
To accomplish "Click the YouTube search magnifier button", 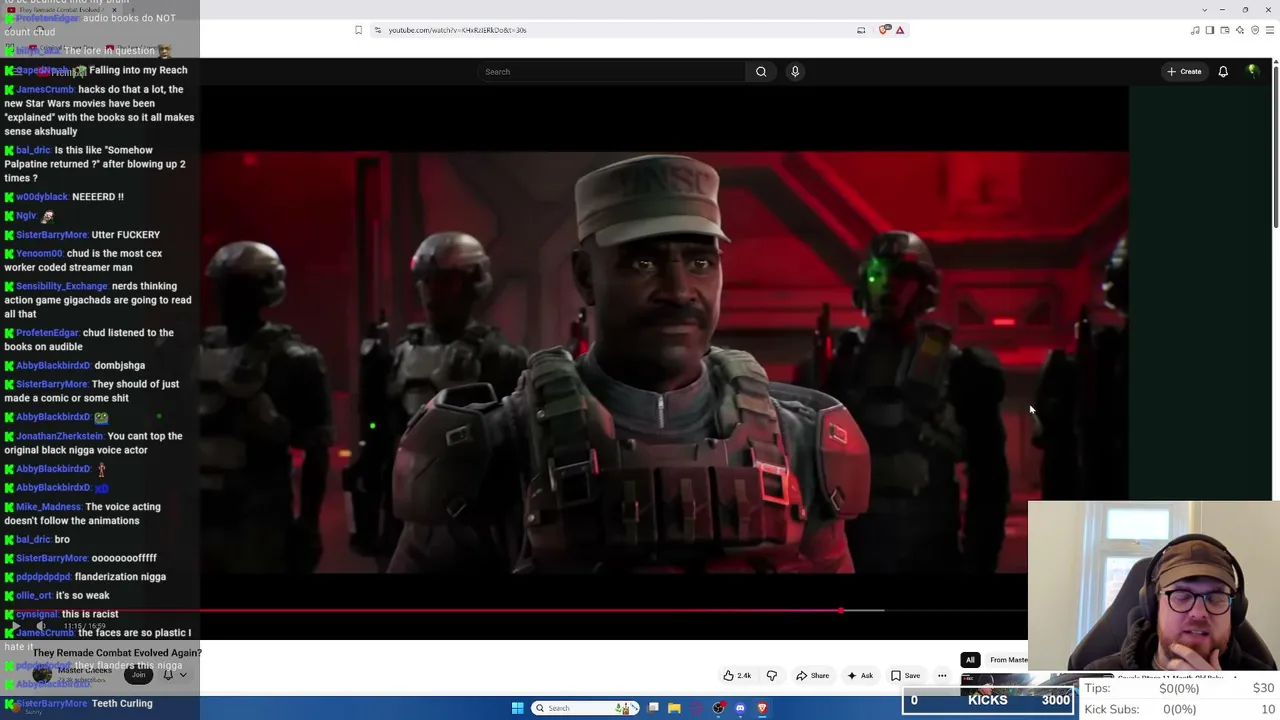I will [761, 72].
